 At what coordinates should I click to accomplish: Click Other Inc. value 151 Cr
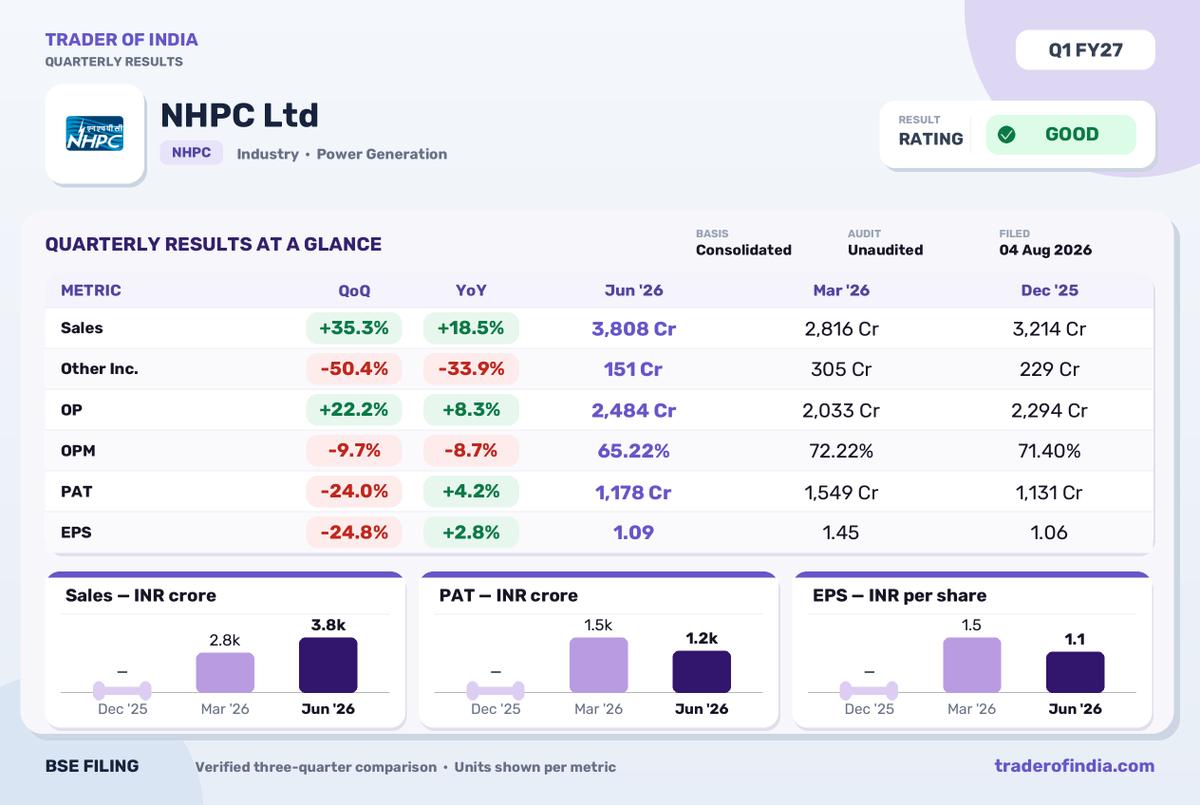click(x=634, y=369)
